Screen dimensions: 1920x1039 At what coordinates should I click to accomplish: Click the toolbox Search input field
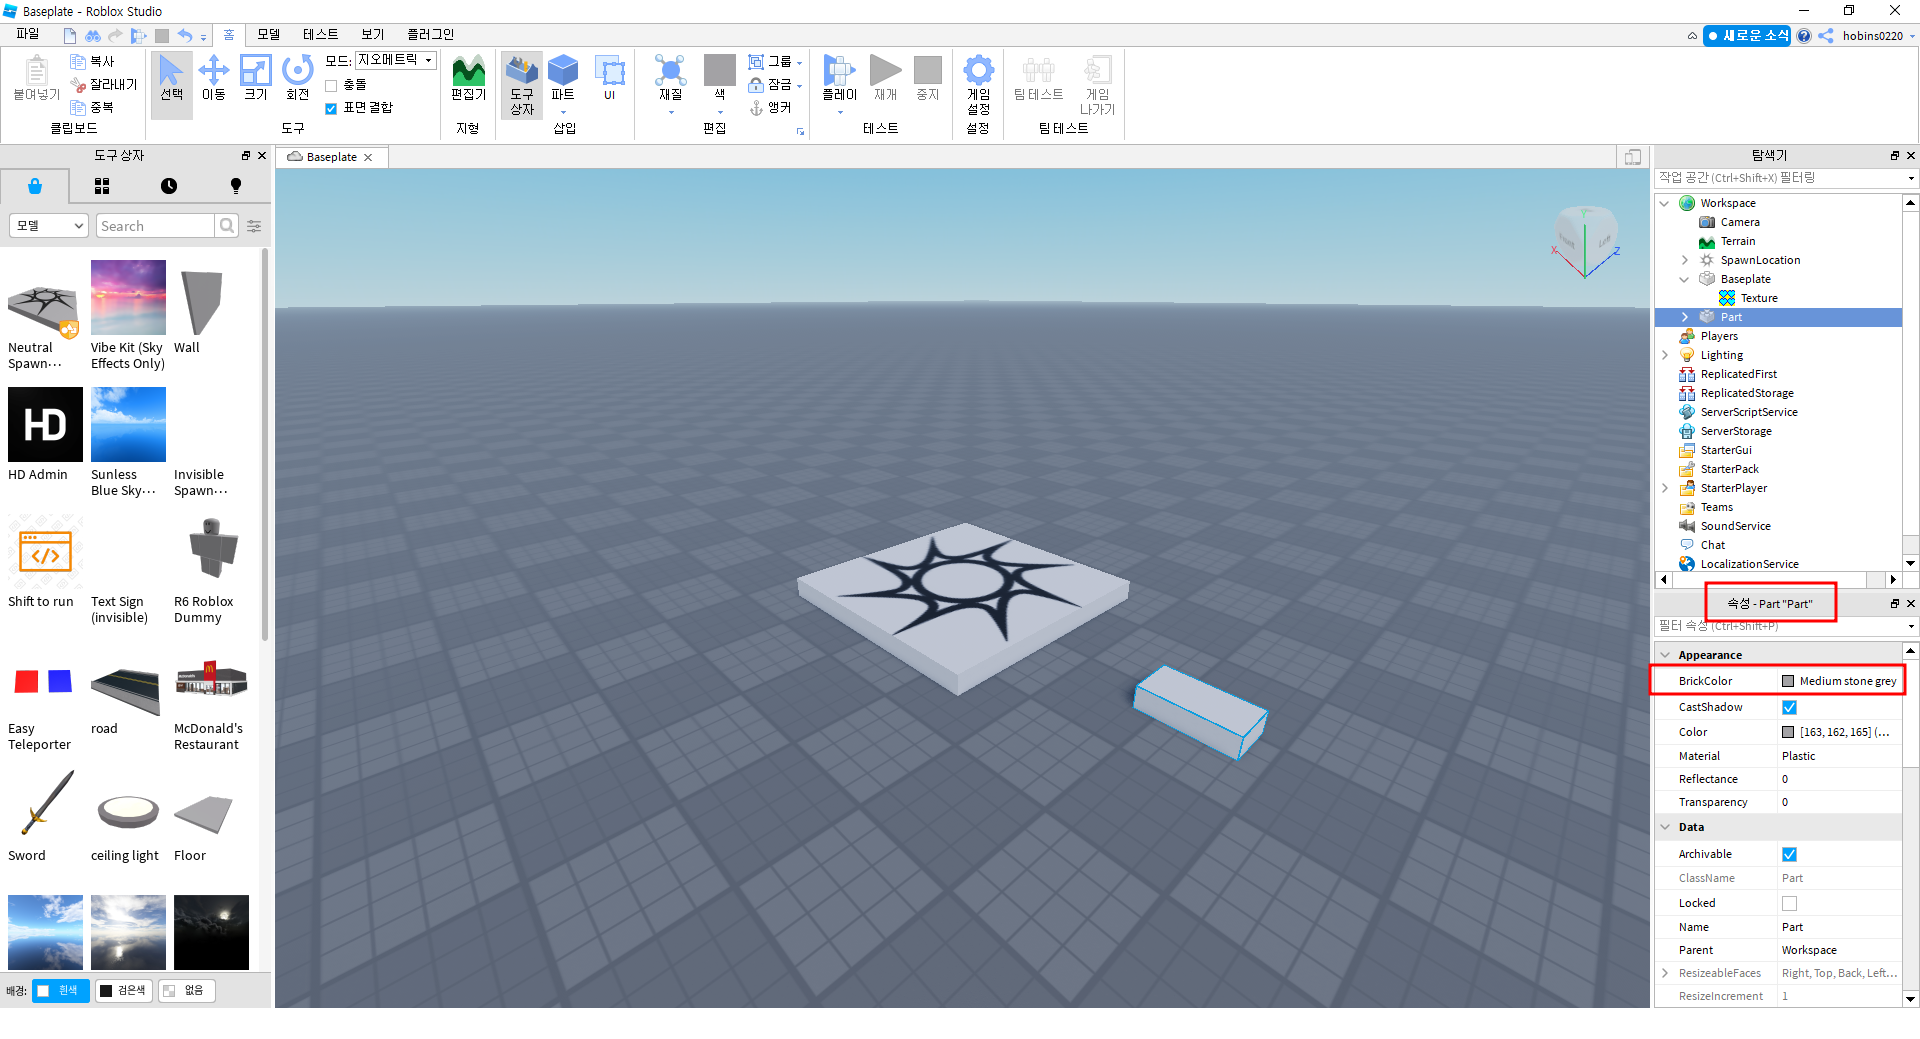(x=155, y=226)
